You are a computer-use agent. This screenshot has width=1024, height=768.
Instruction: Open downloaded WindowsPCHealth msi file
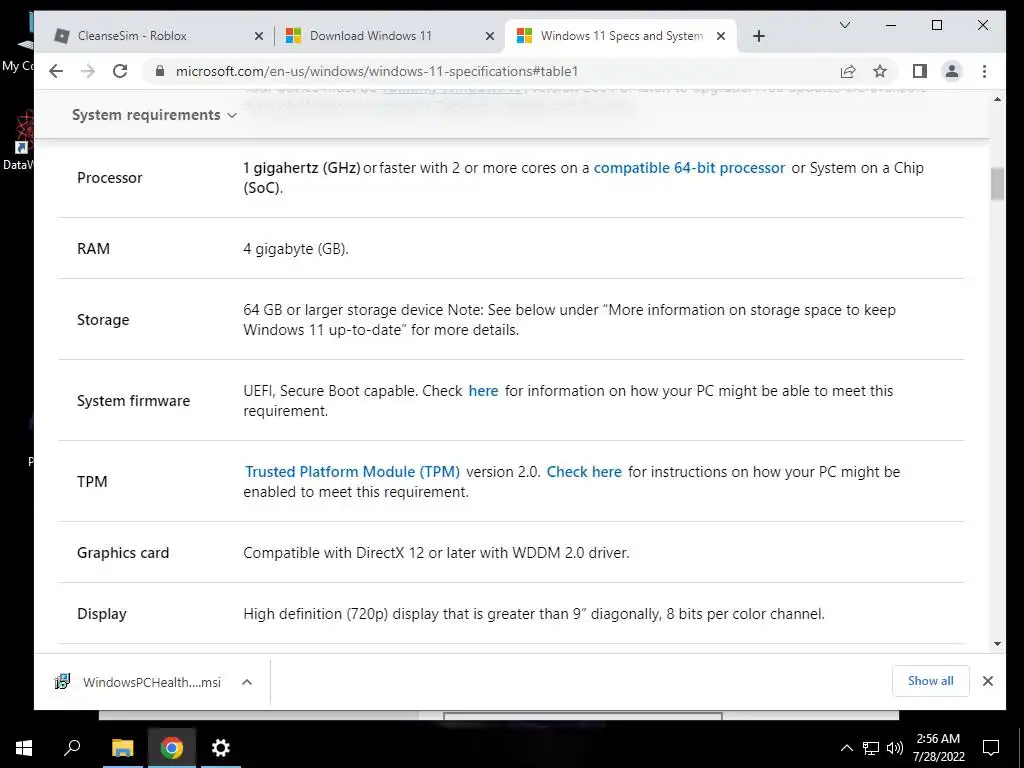click(138, 682)
